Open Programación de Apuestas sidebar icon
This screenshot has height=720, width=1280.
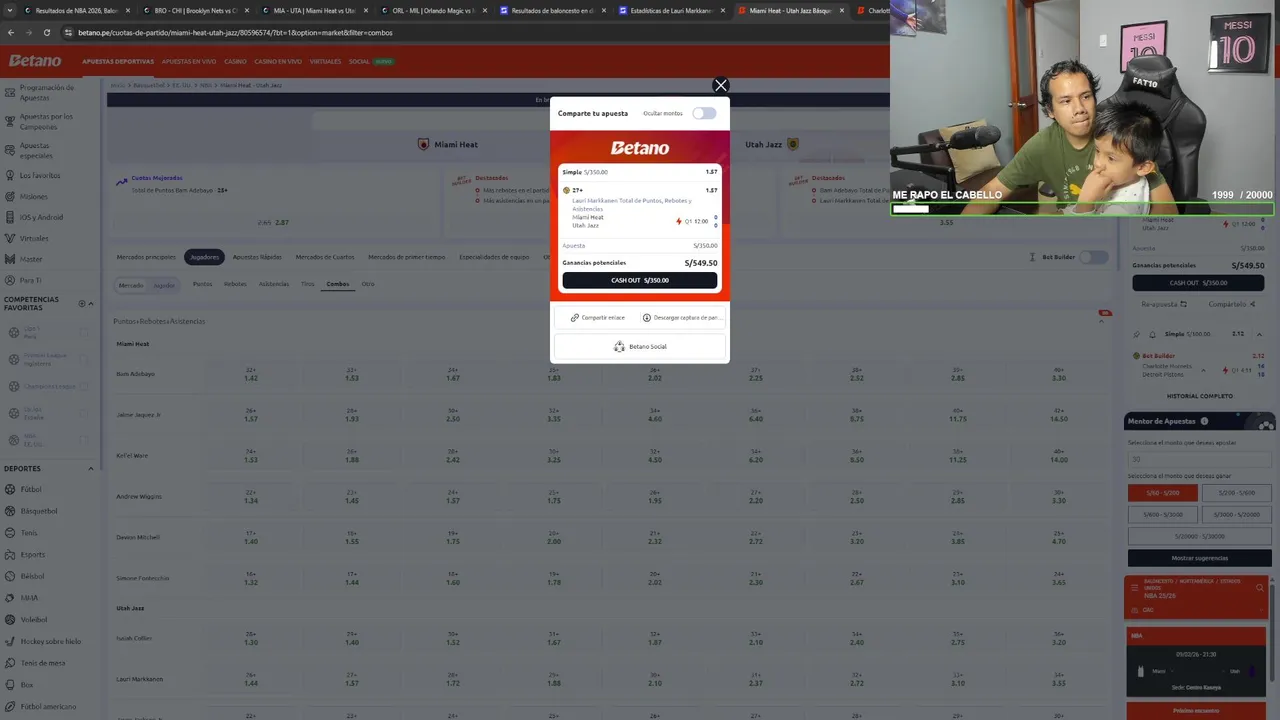(x=10, y=92)
